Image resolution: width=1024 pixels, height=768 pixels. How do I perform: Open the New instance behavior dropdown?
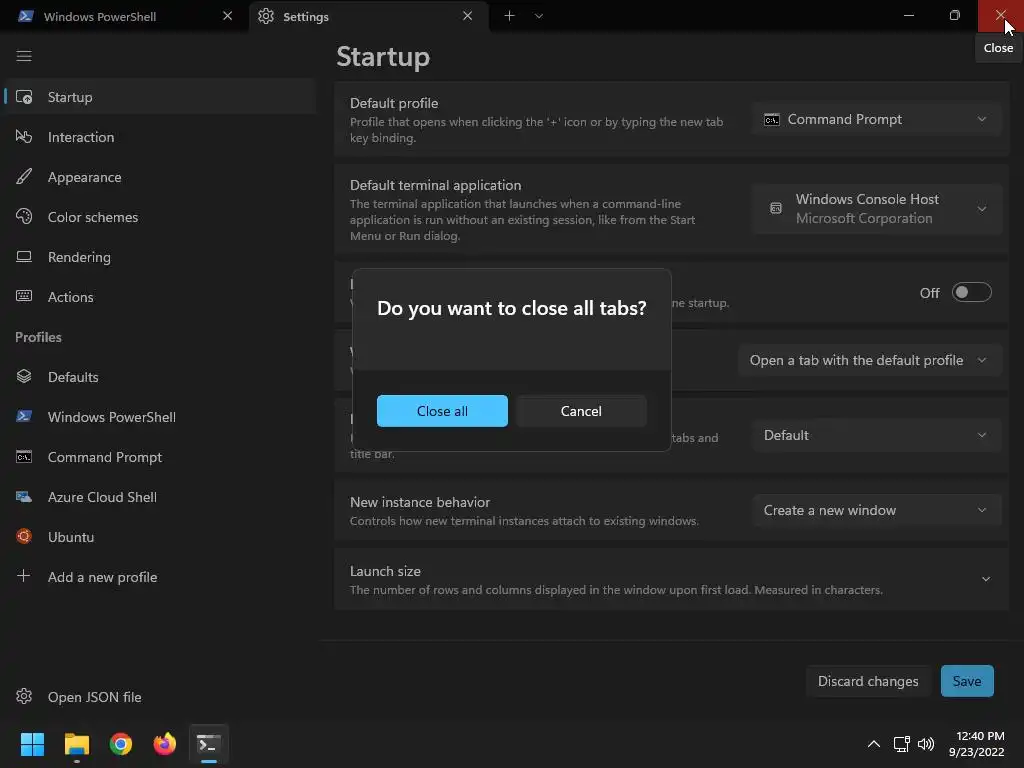pos(876,511)
